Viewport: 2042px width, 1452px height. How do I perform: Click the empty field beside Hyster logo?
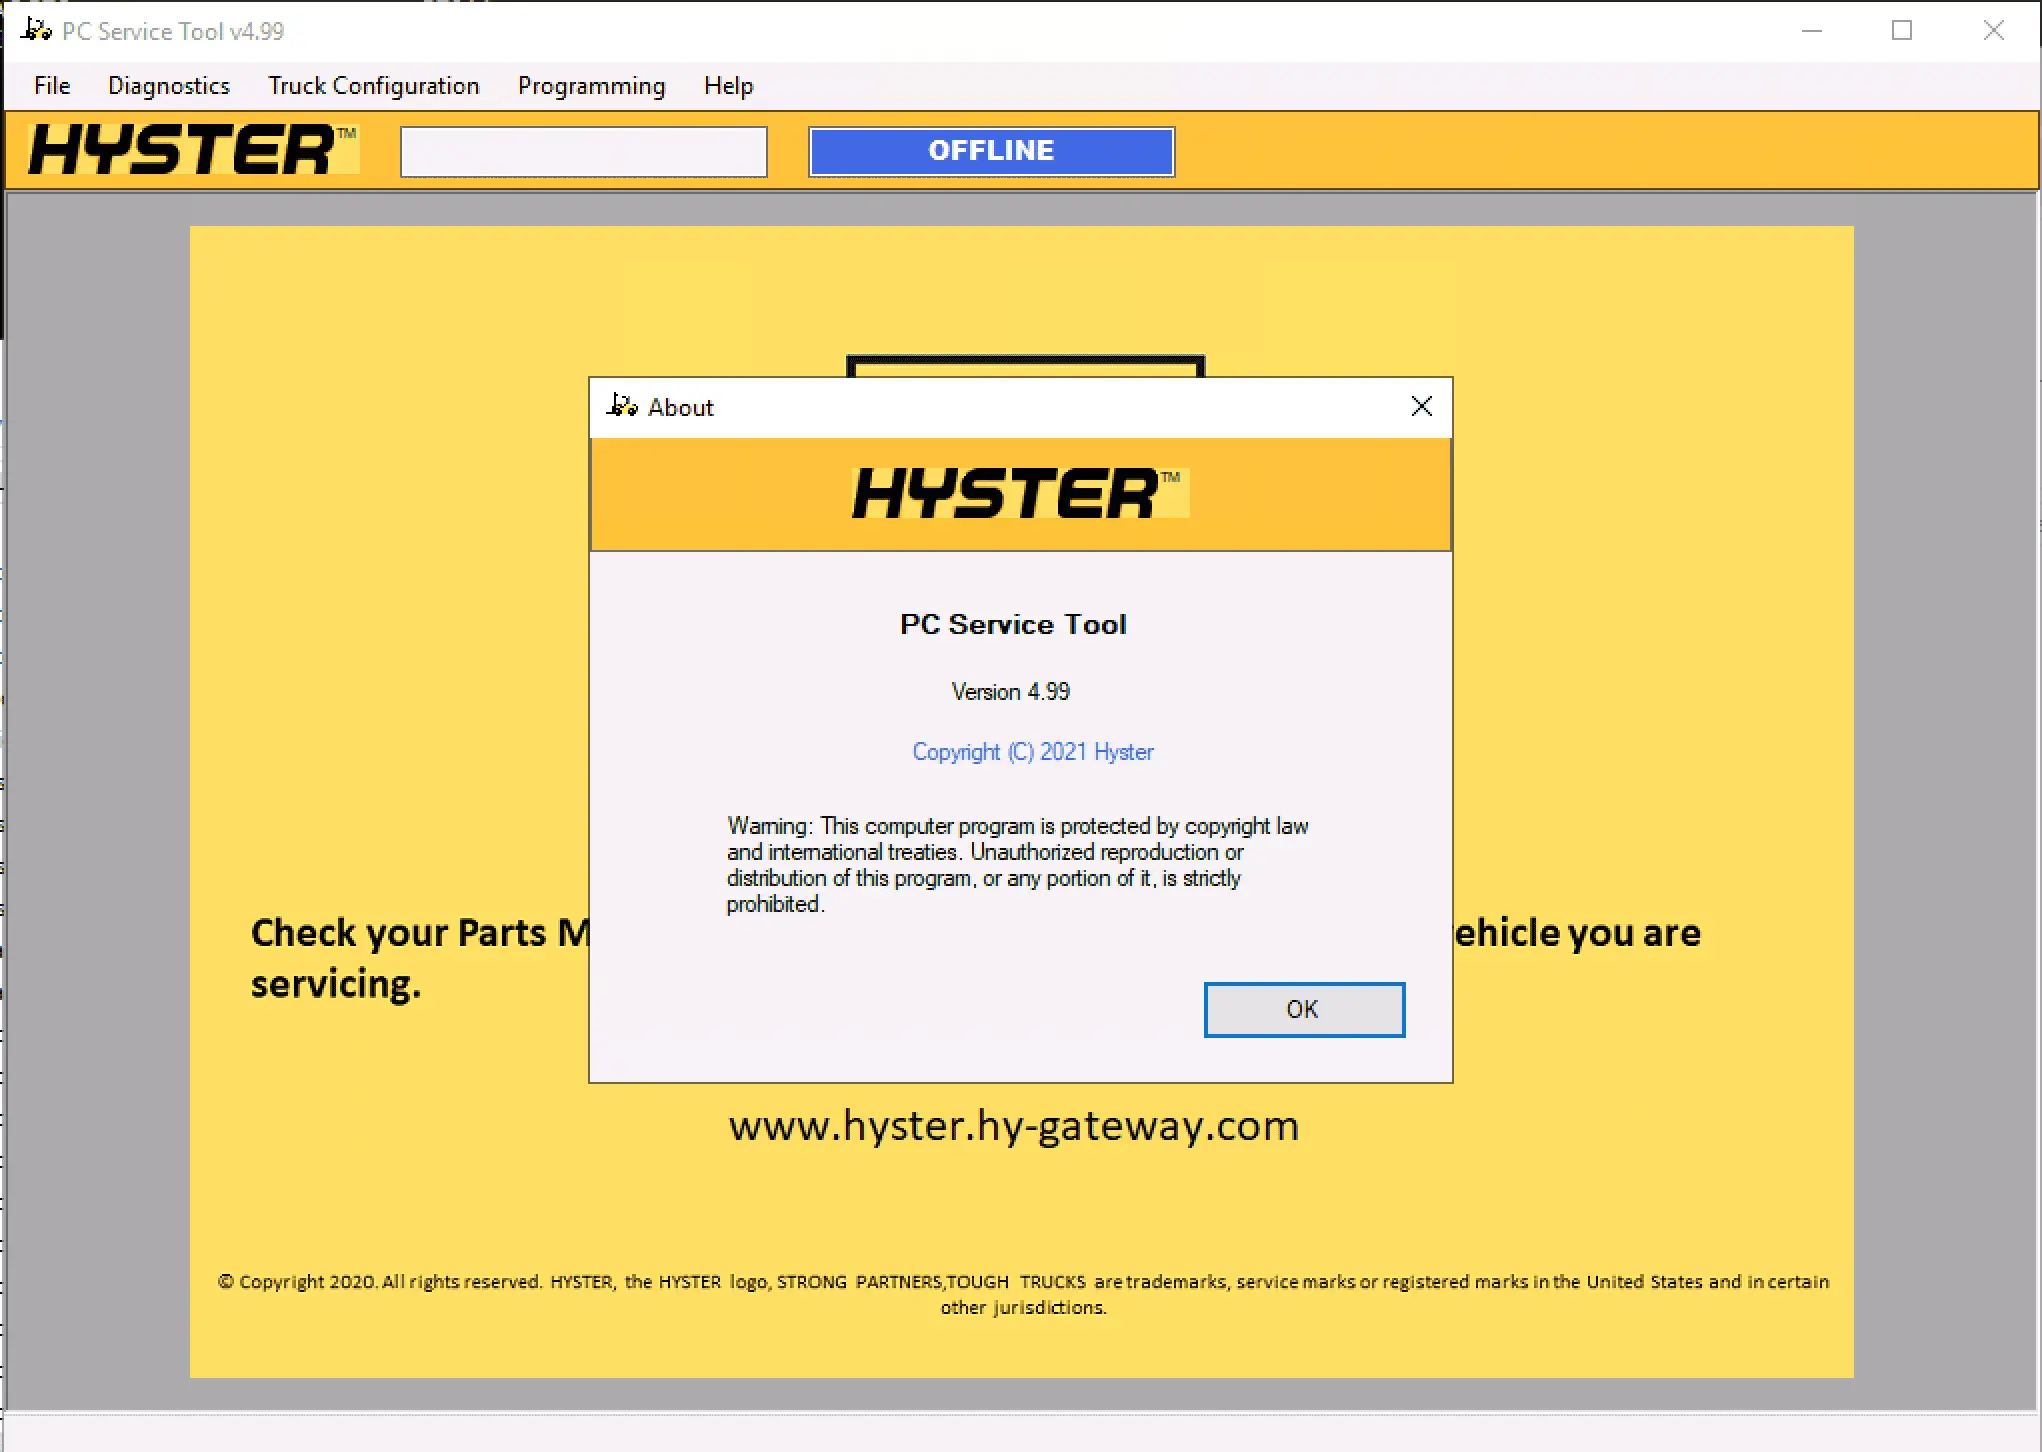click(584, 152)
